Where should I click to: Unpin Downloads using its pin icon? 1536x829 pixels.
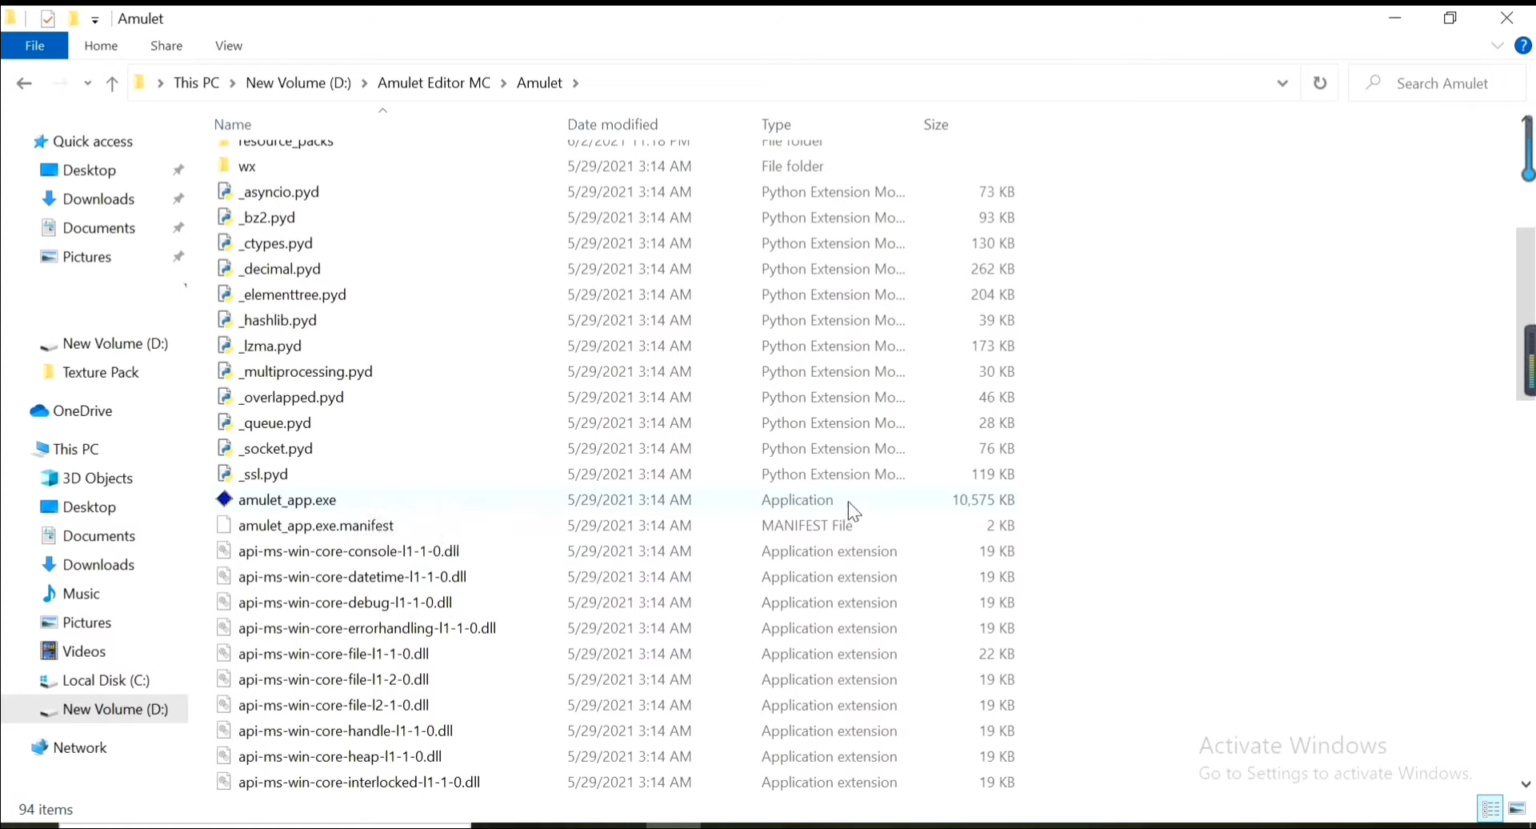click(178, 199)
